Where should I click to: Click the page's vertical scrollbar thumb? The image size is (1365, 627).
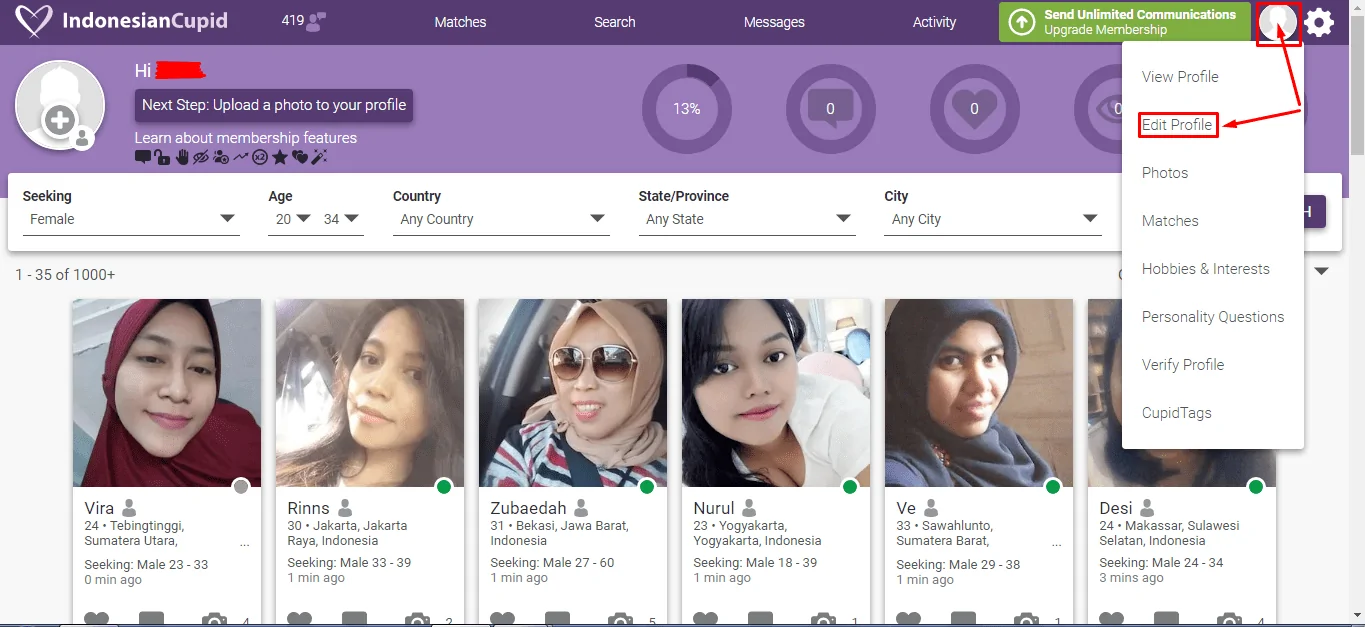coord(1357,85)
